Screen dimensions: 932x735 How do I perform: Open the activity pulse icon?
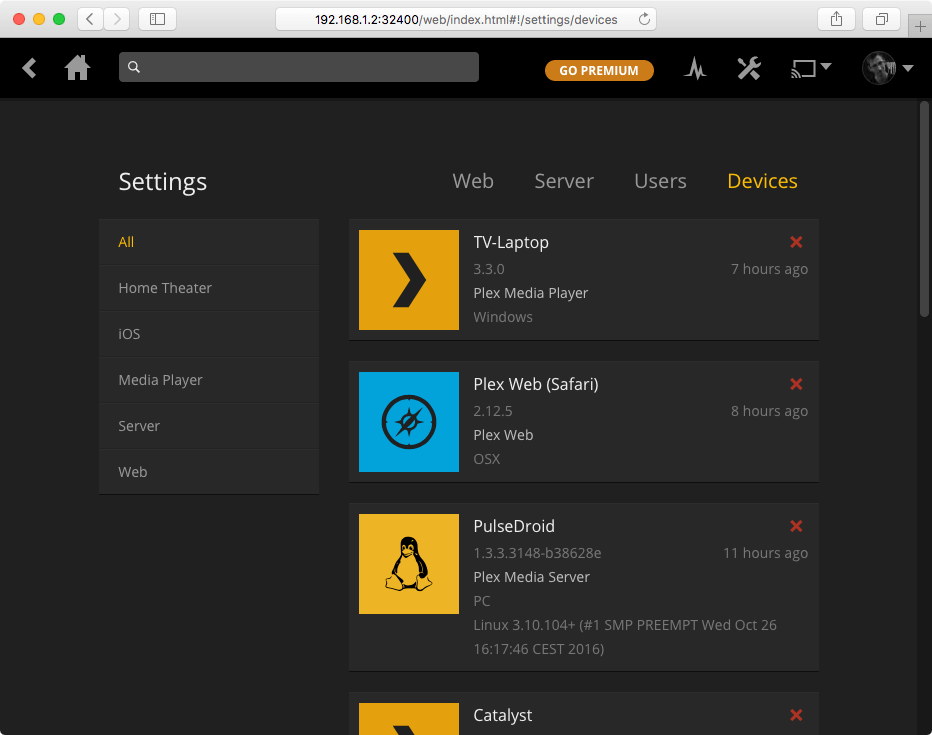694,69
